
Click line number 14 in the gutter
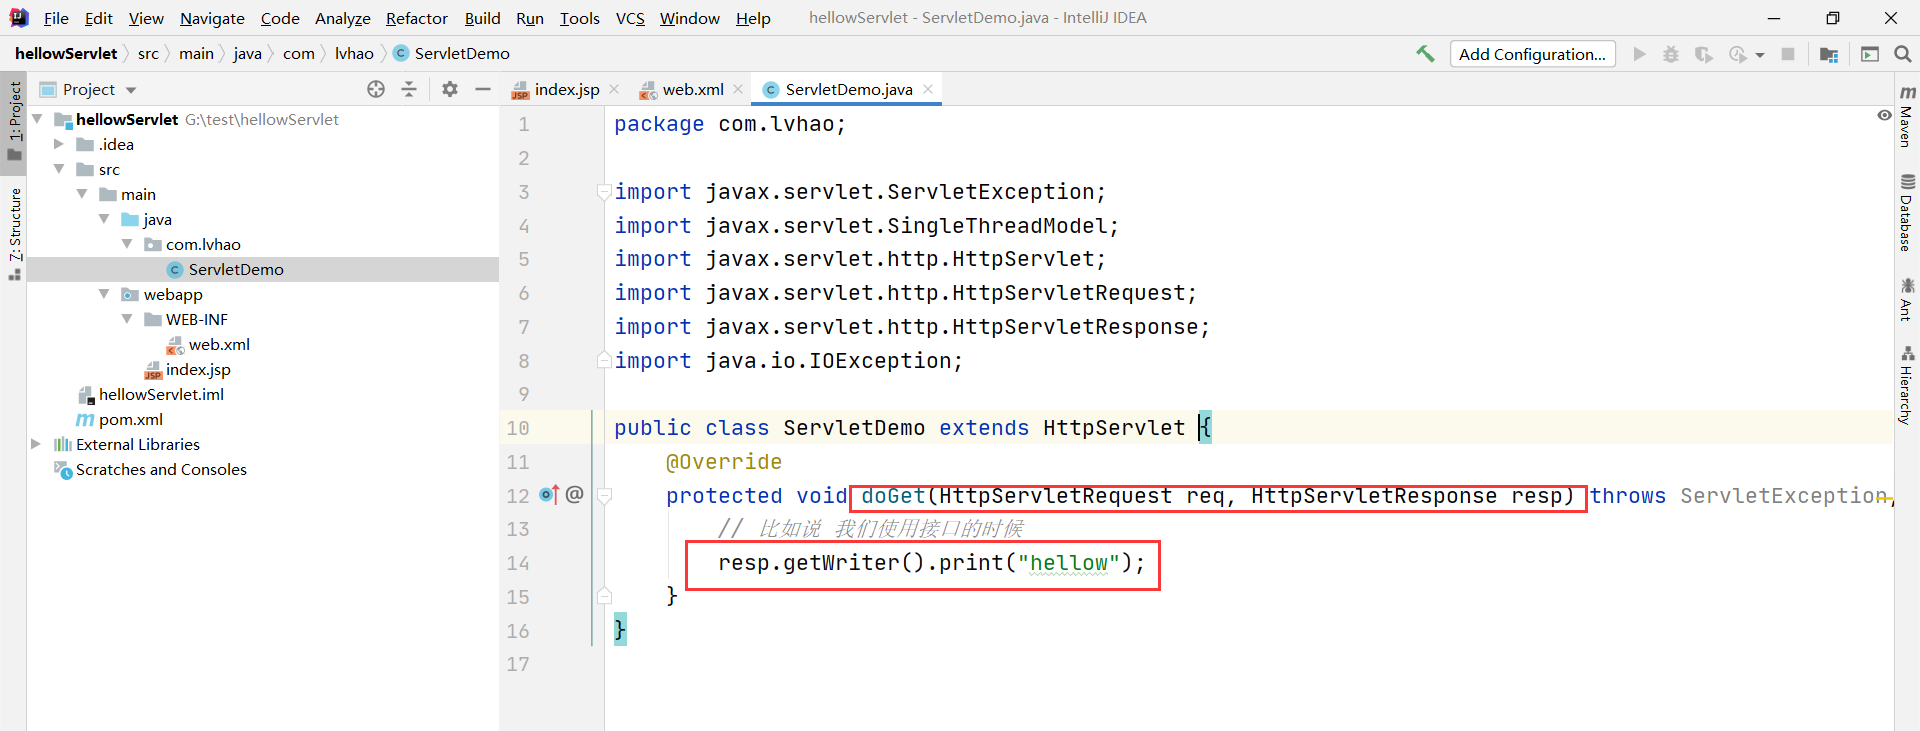point(518,563)
